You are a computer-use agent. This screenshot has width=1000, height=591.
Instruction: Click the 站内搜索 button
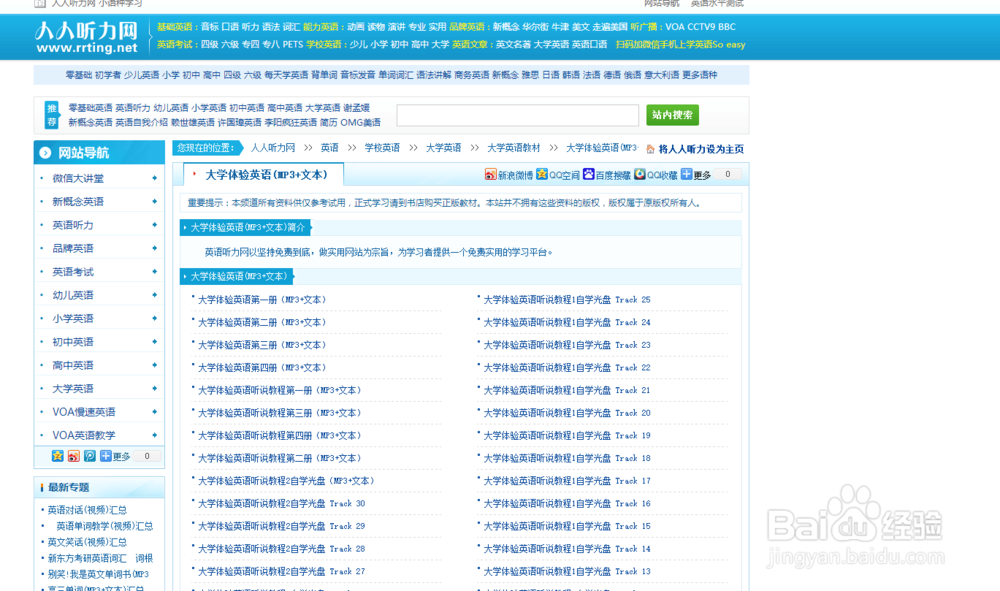(x=672, y=115)
